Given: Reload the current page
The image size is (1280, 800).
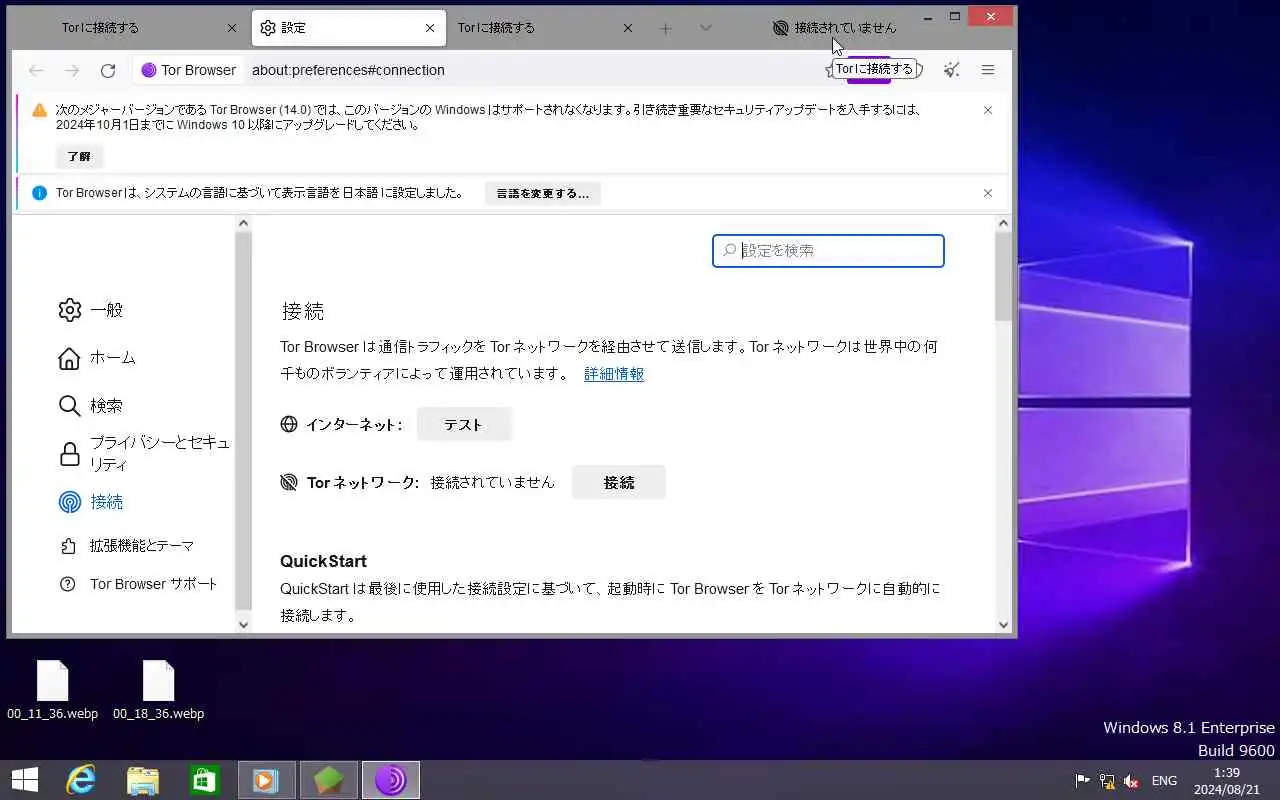Looking at the screenshot, I should point(108,70).
